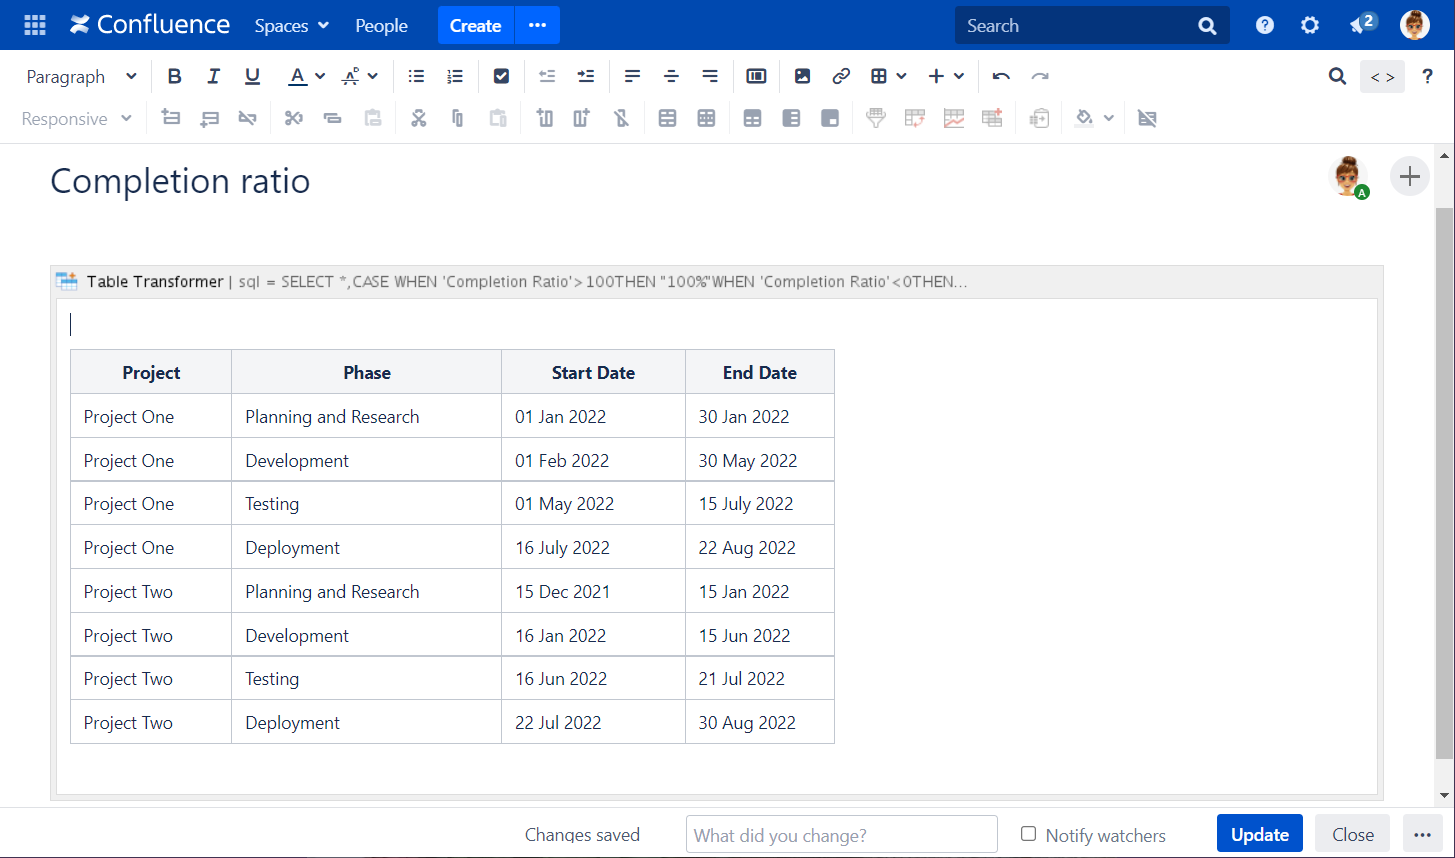Toggle heading row
Viewport: 1455px width, 858px height.
click(752, 118)
